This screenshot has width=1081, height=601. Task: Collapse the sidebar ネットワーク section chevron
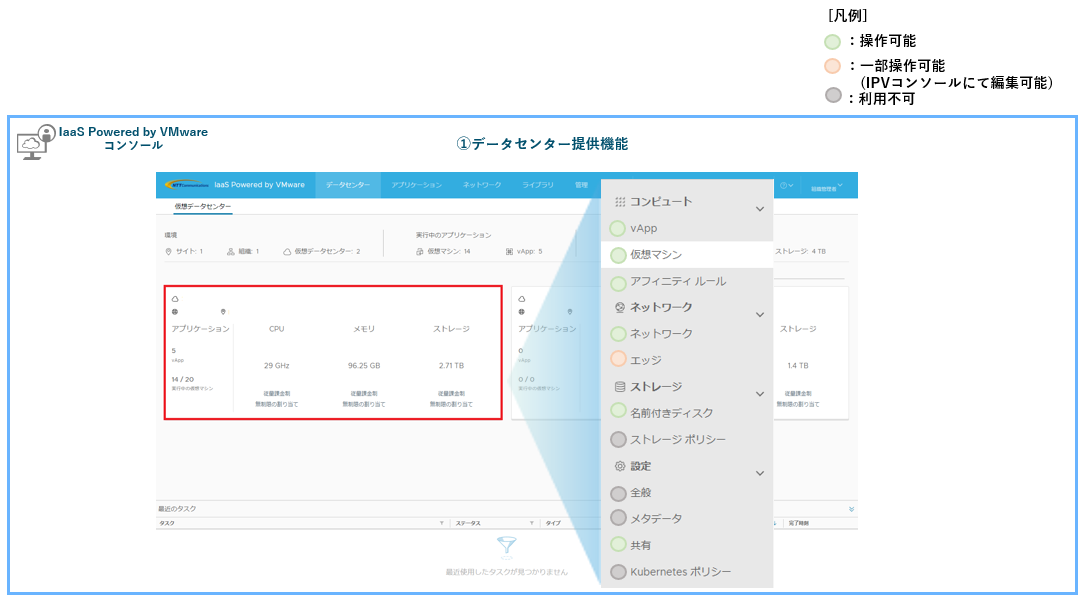[760, 315]
